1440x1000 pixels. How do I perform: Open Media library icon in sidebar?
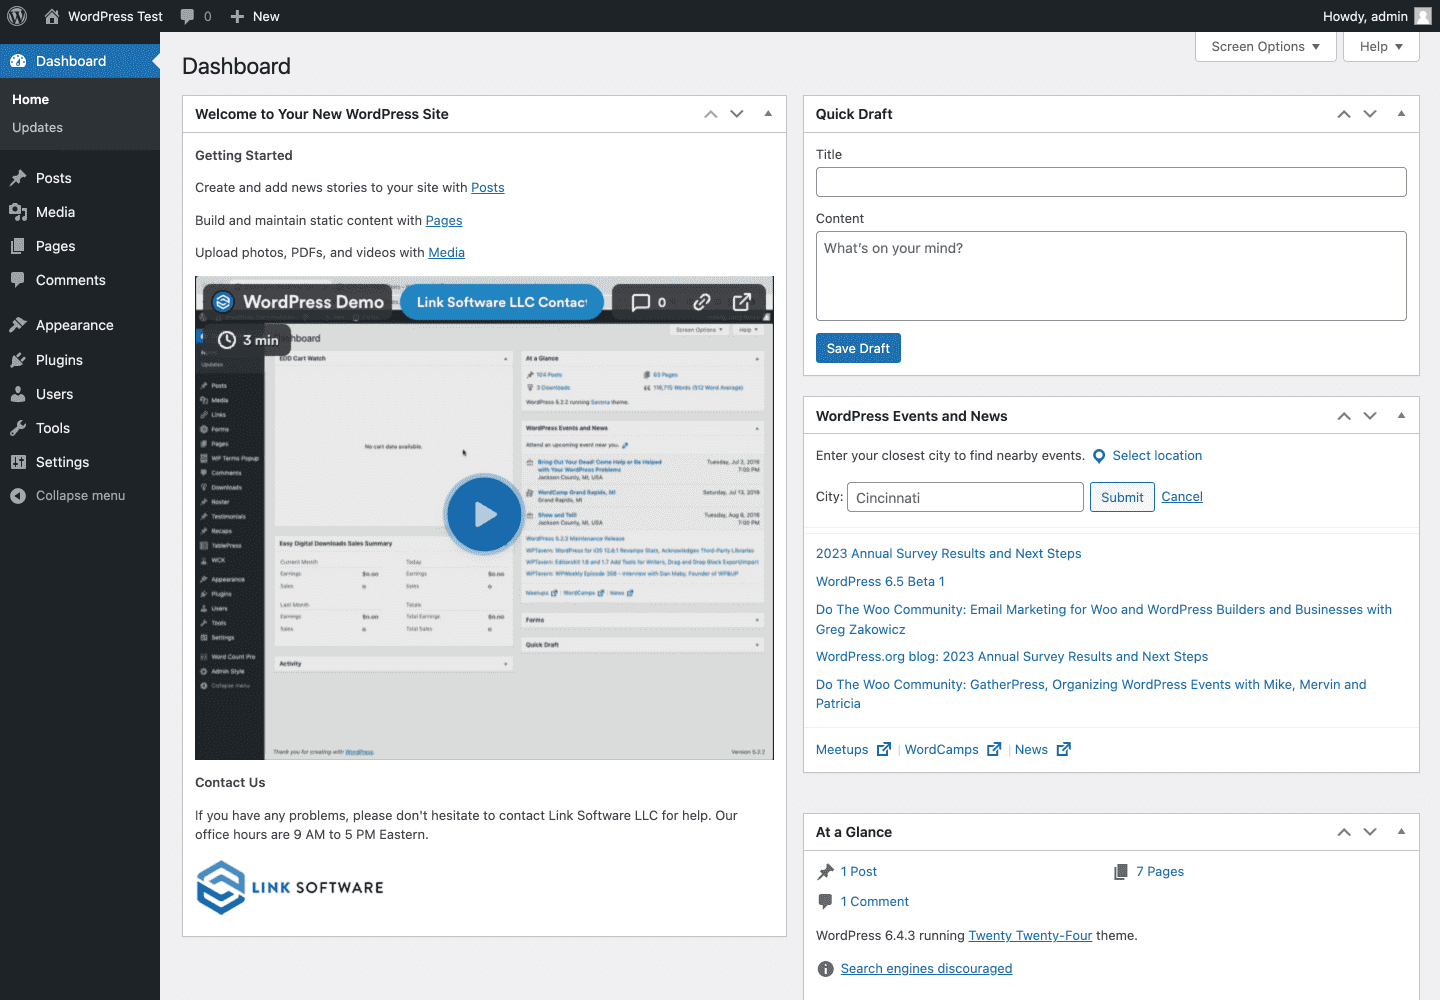[18, 212]
